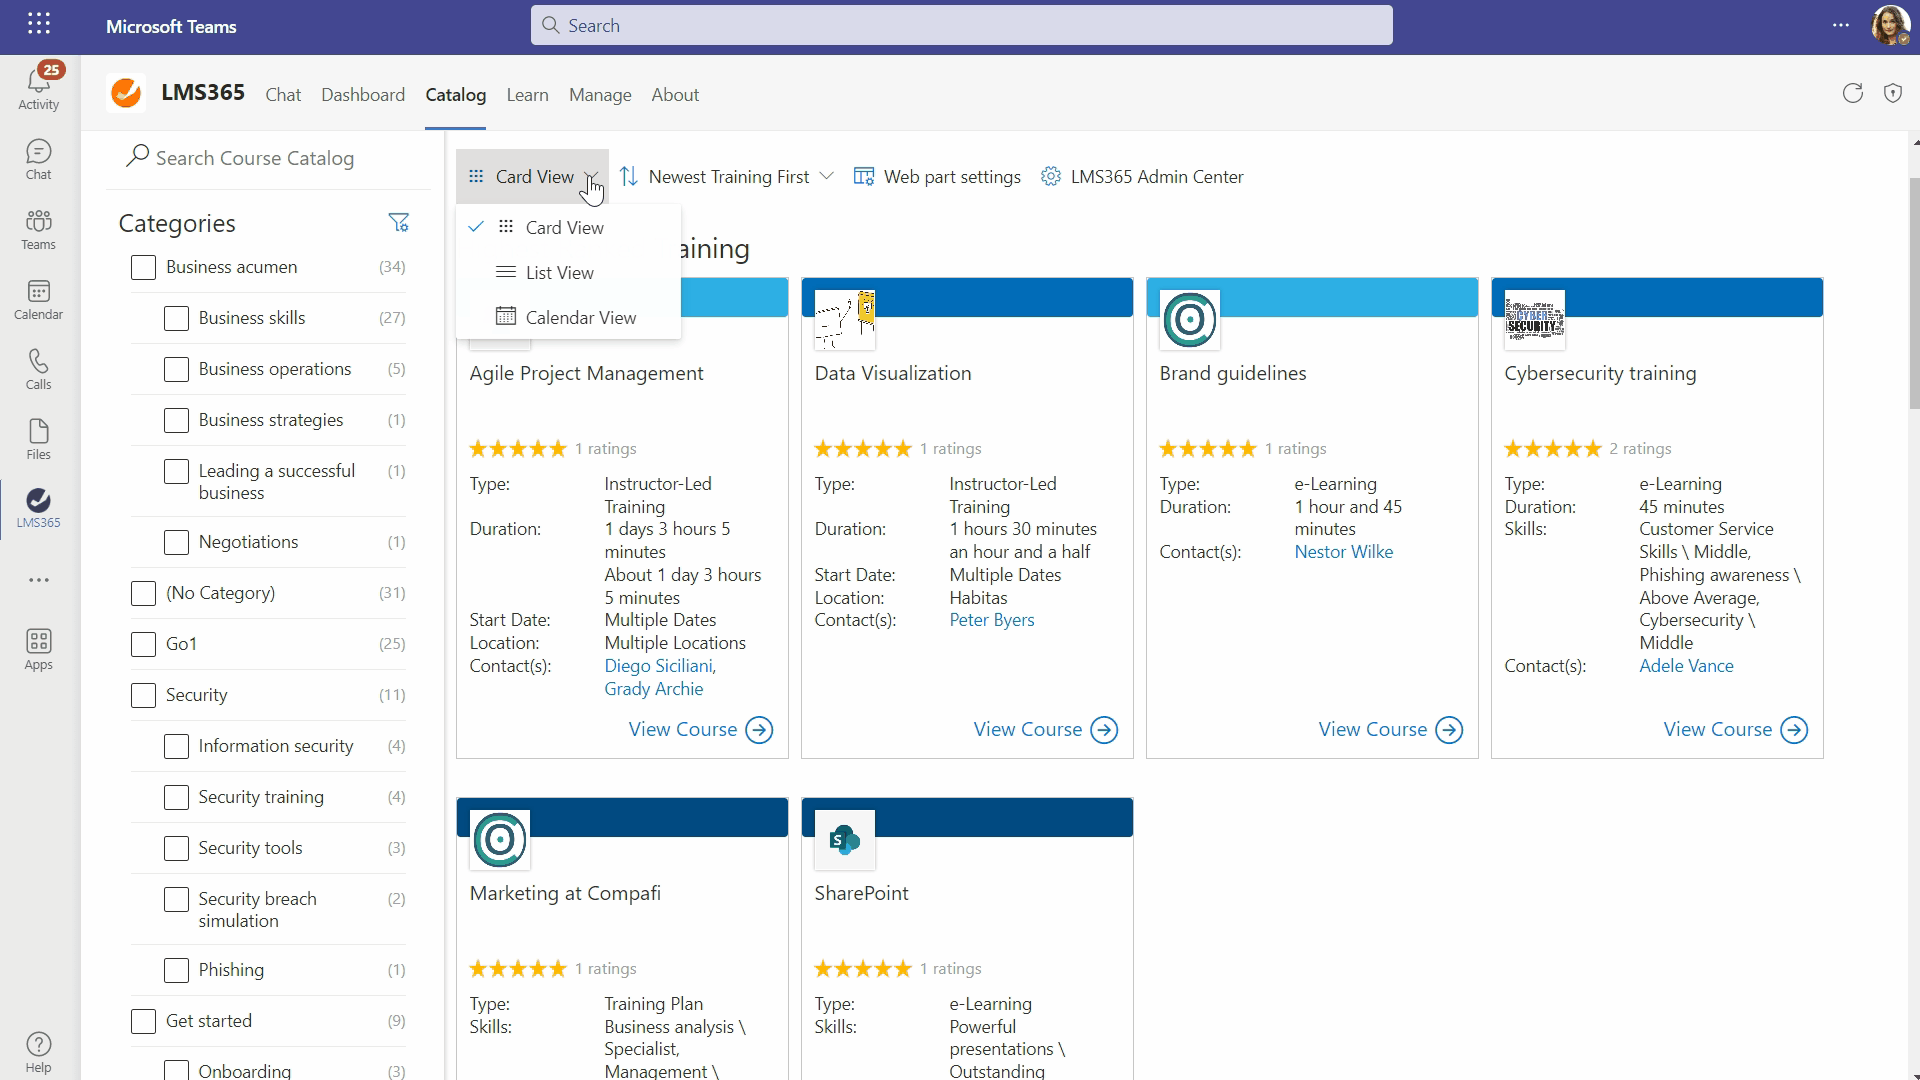Viewport: 1920px width, 1080px height.
Task: Click the Teams global Search box
Action: click(961, 25)
